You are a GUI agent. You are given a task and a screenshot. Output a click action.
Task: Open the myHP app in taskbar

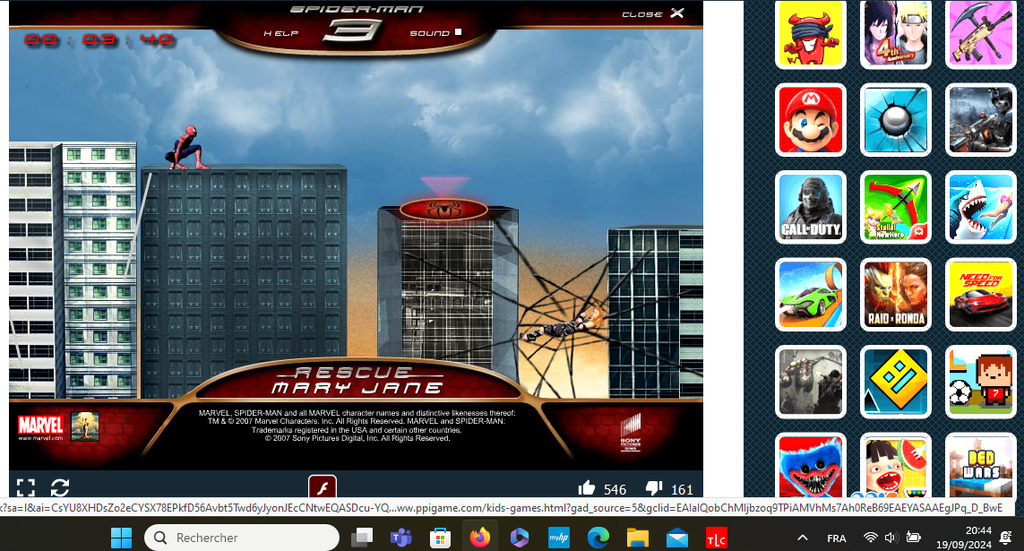558,537
